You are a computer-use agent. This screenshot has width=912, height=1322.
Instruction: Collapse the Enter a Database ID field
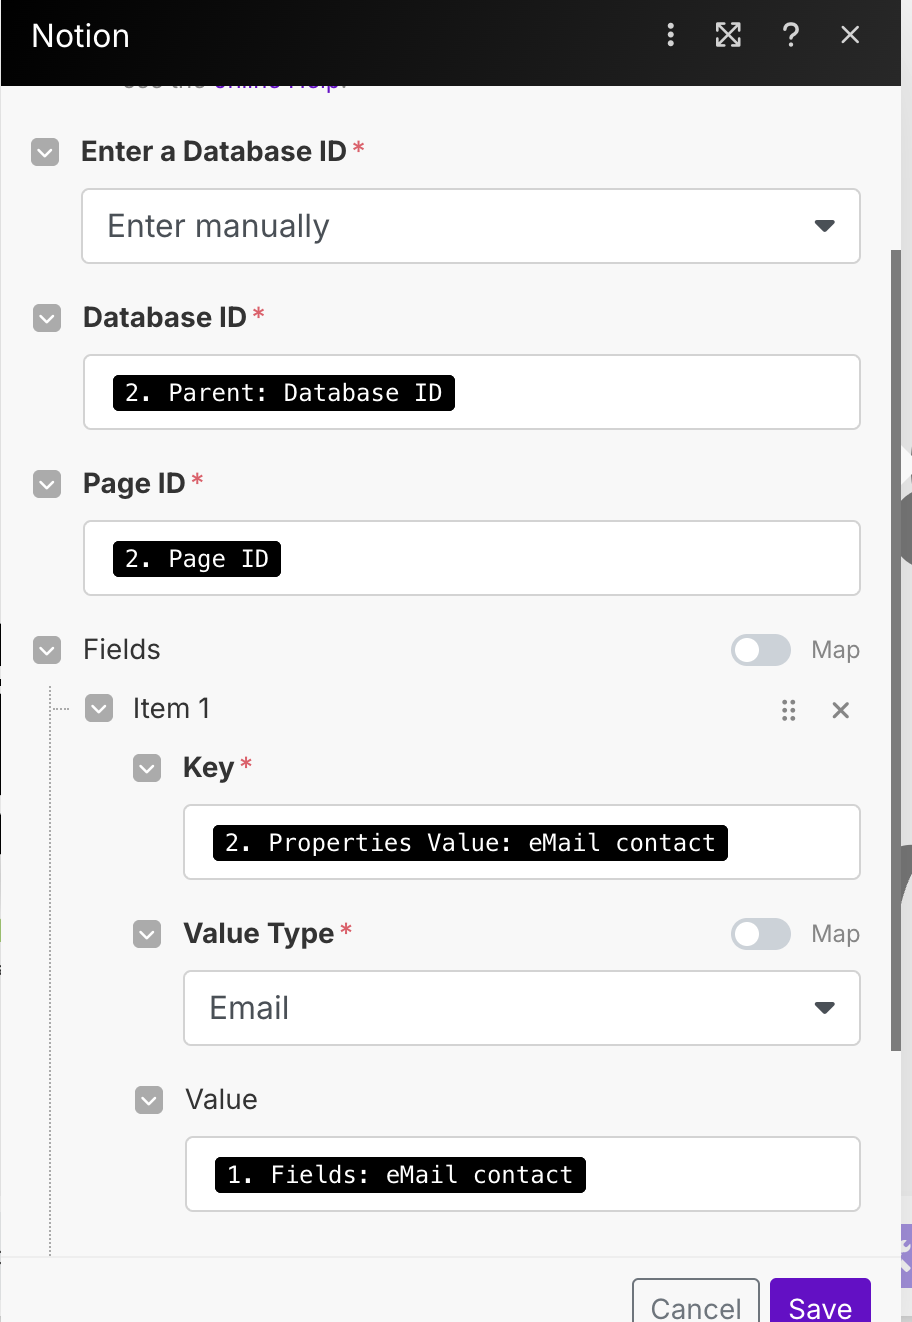pos(45,152)
